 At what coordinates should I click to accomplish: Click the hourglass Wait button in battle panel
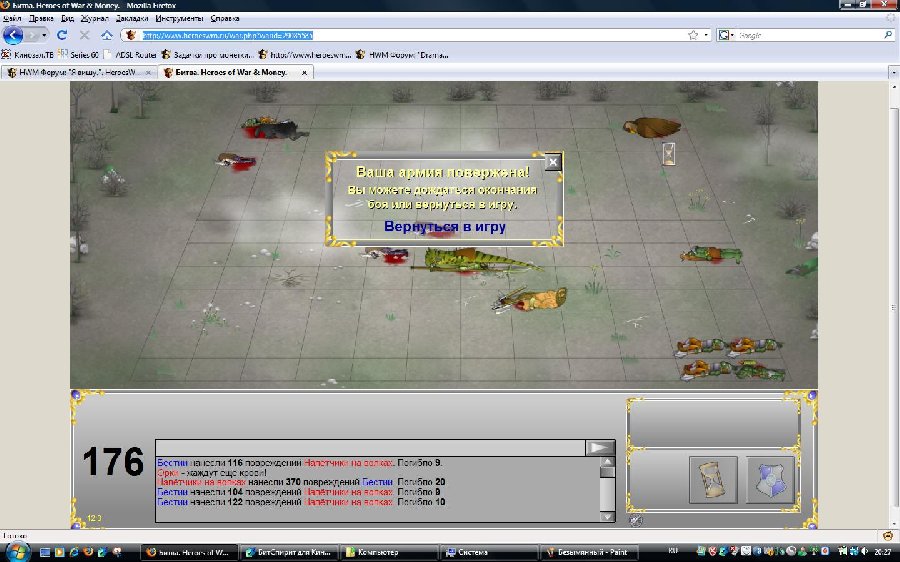coord(713,480)
